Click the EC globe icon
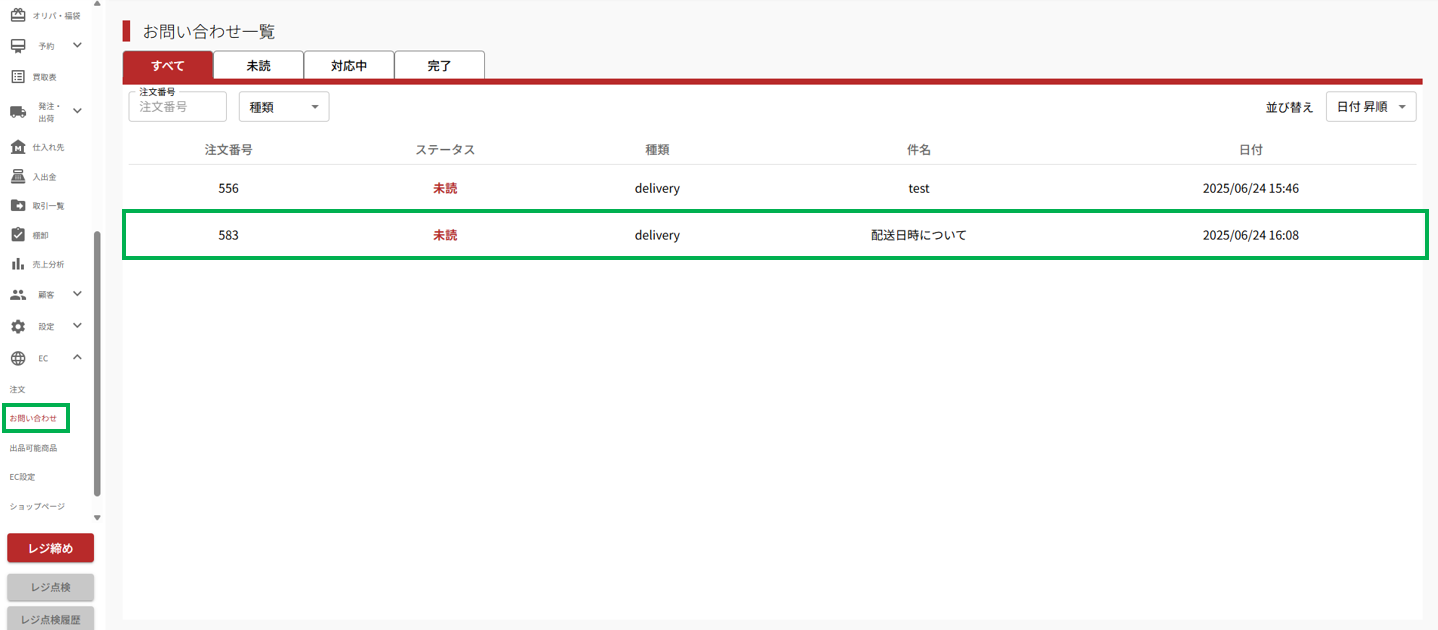 point(18,358)
